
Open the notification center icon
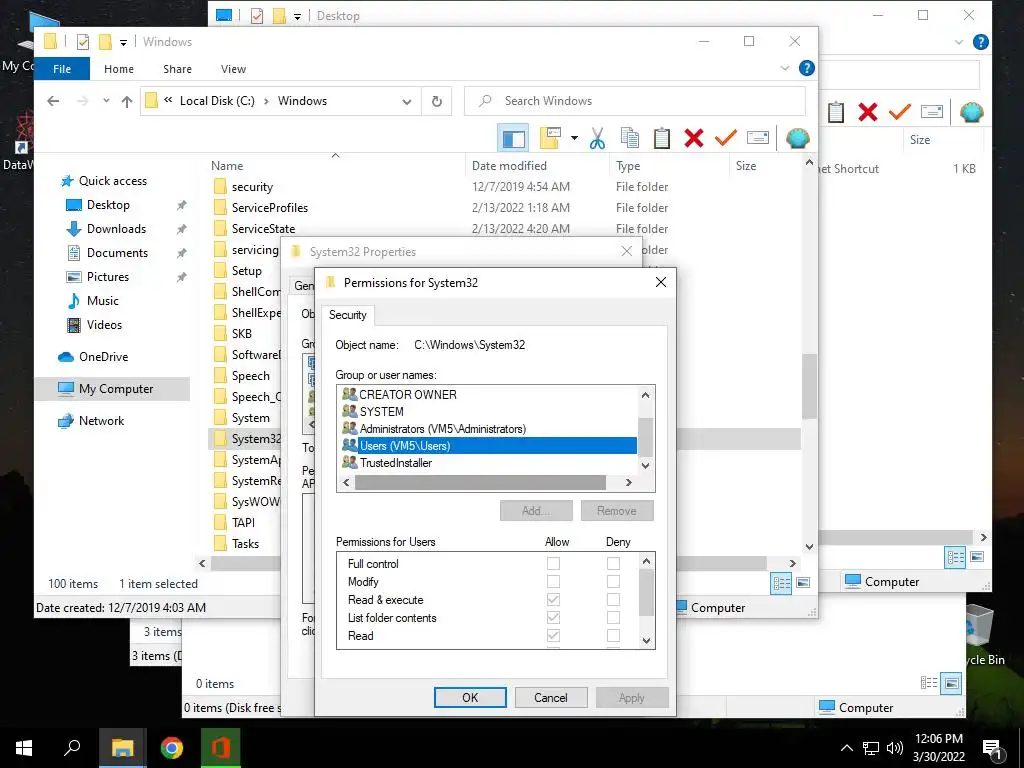tap(993, 749)
